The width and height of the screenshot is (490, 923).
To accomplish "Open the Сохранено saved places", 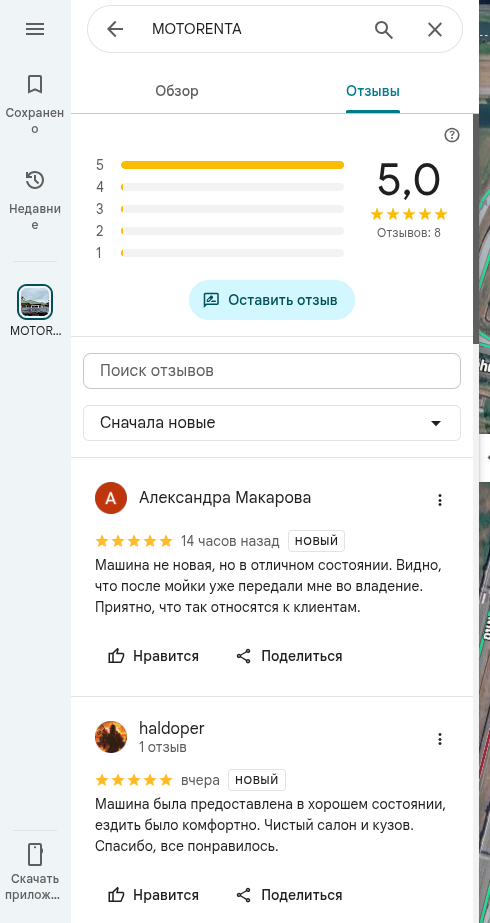I will tap(35, 104).
